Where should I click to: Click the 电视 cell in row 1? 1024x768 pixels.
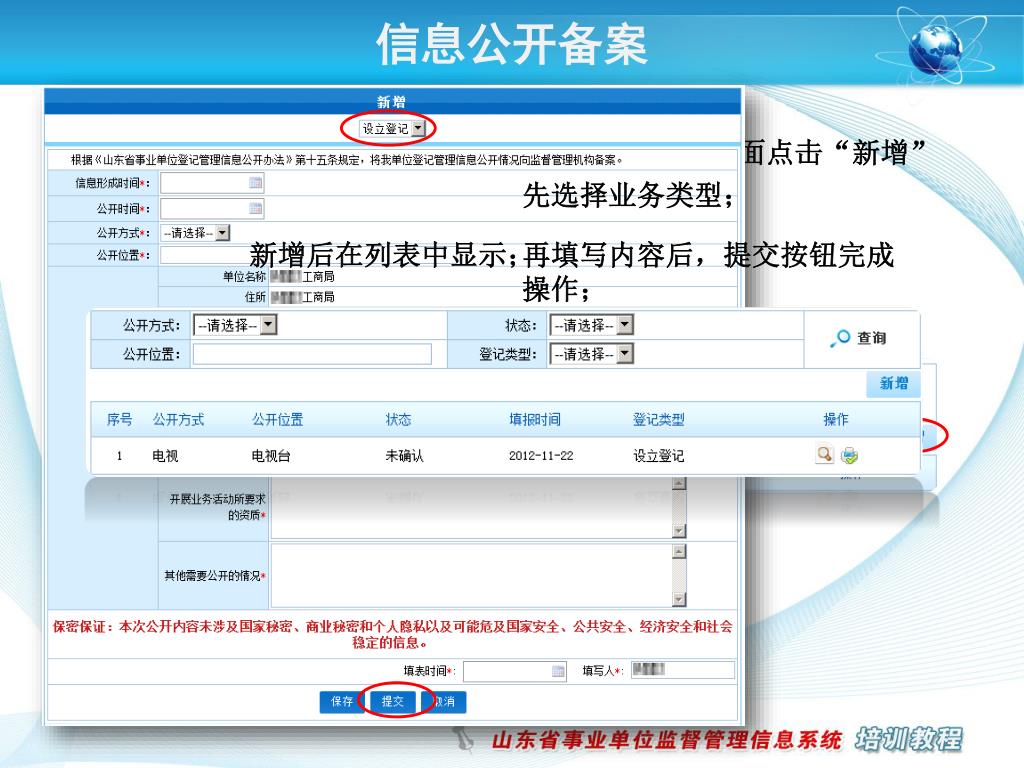pyautogui.click(x=165, y=456)
